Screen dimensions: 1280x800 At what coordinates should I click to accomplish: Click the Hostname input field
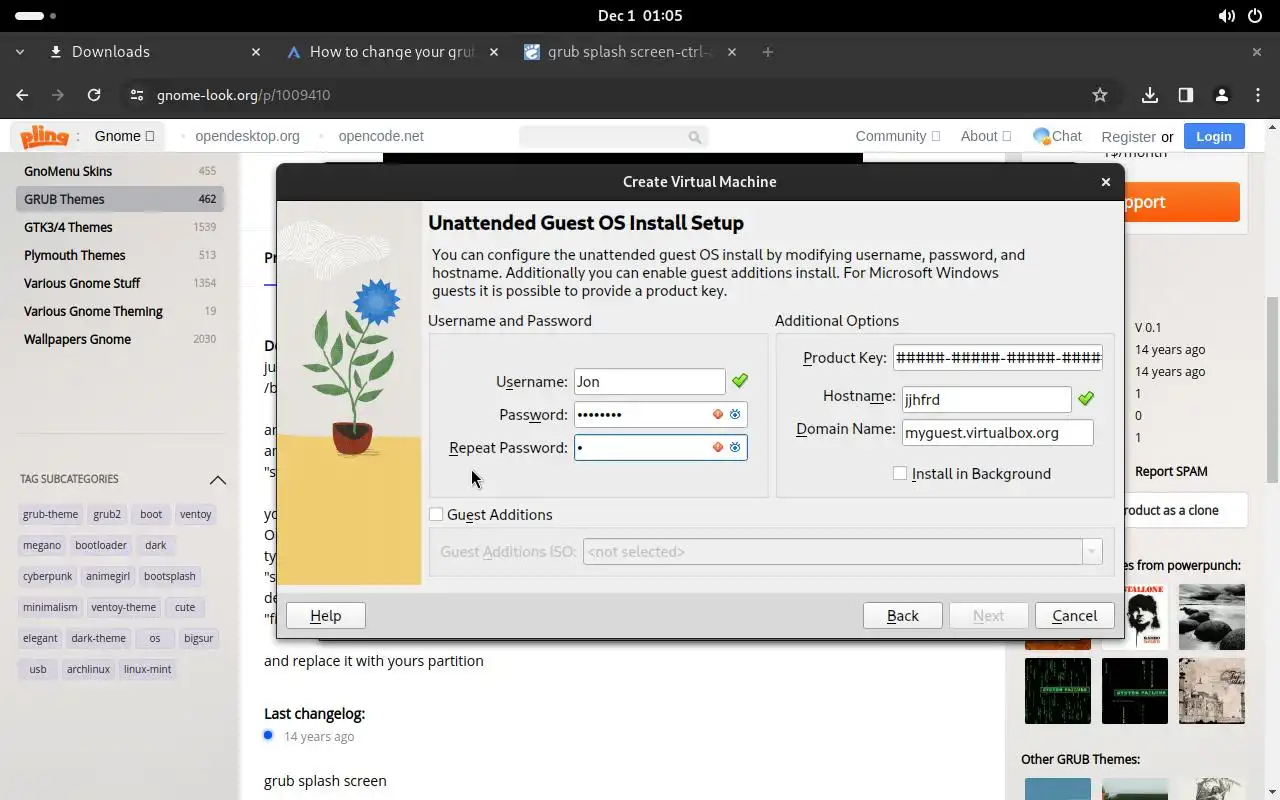987,399
